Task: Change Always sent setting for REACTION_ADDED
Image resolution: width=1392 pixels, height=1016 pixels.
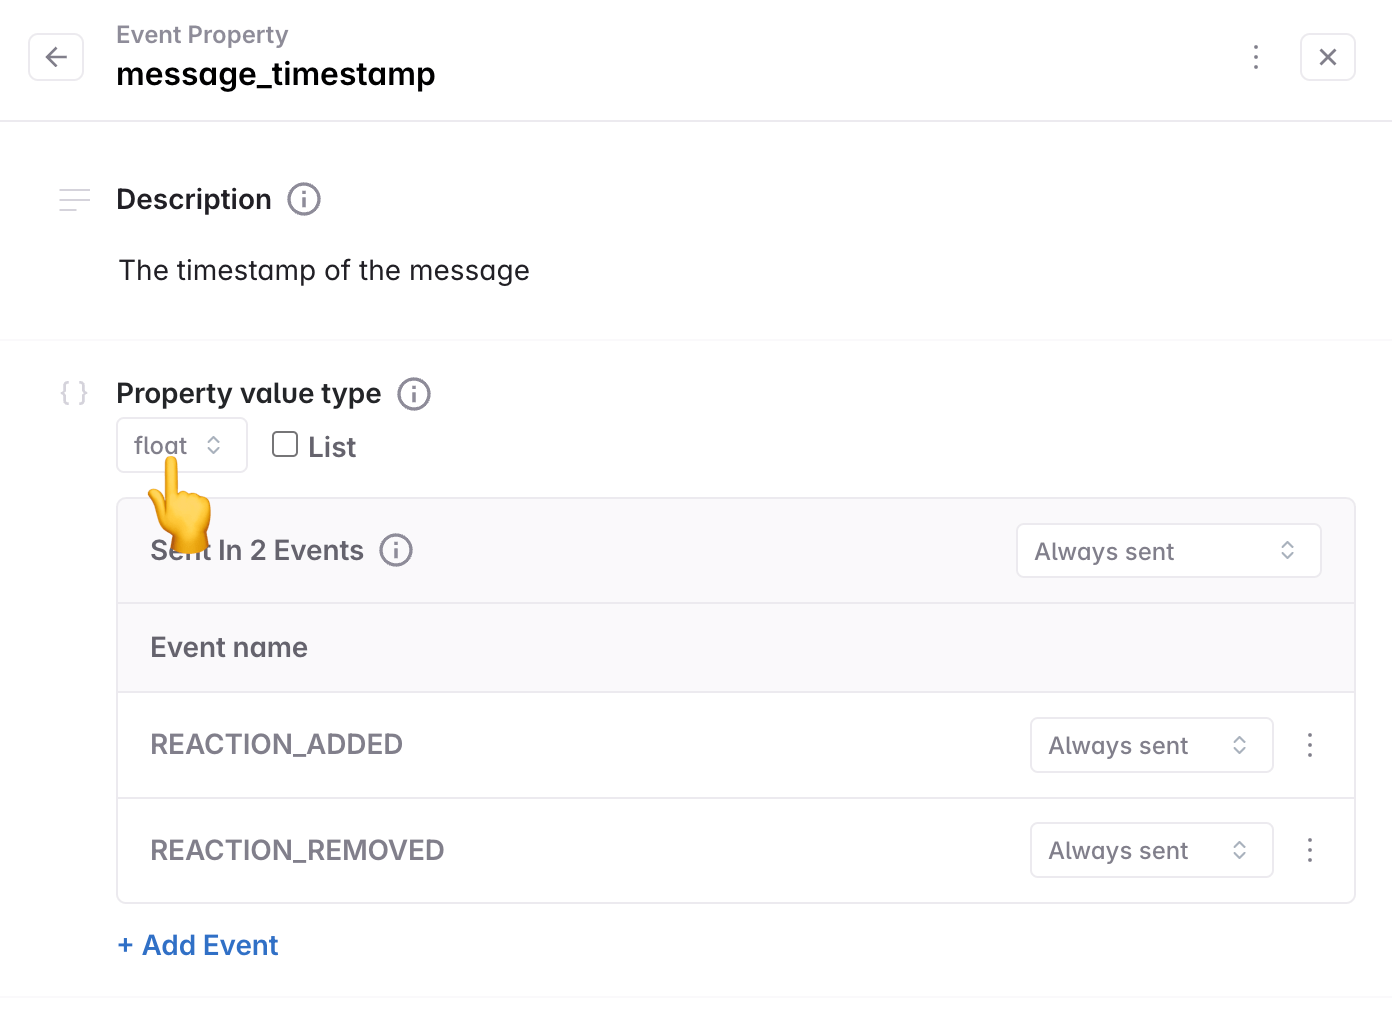Action: pos(1151,745)
